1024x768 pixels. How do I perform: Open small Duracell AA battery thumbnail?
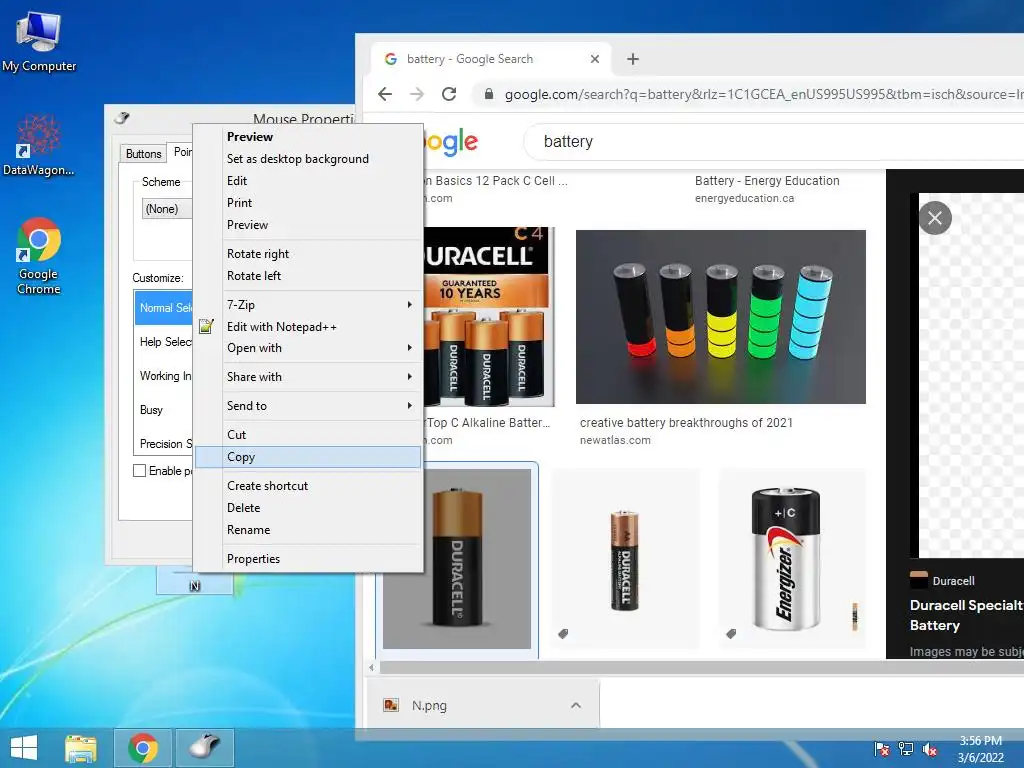click(x=625, y=559)
